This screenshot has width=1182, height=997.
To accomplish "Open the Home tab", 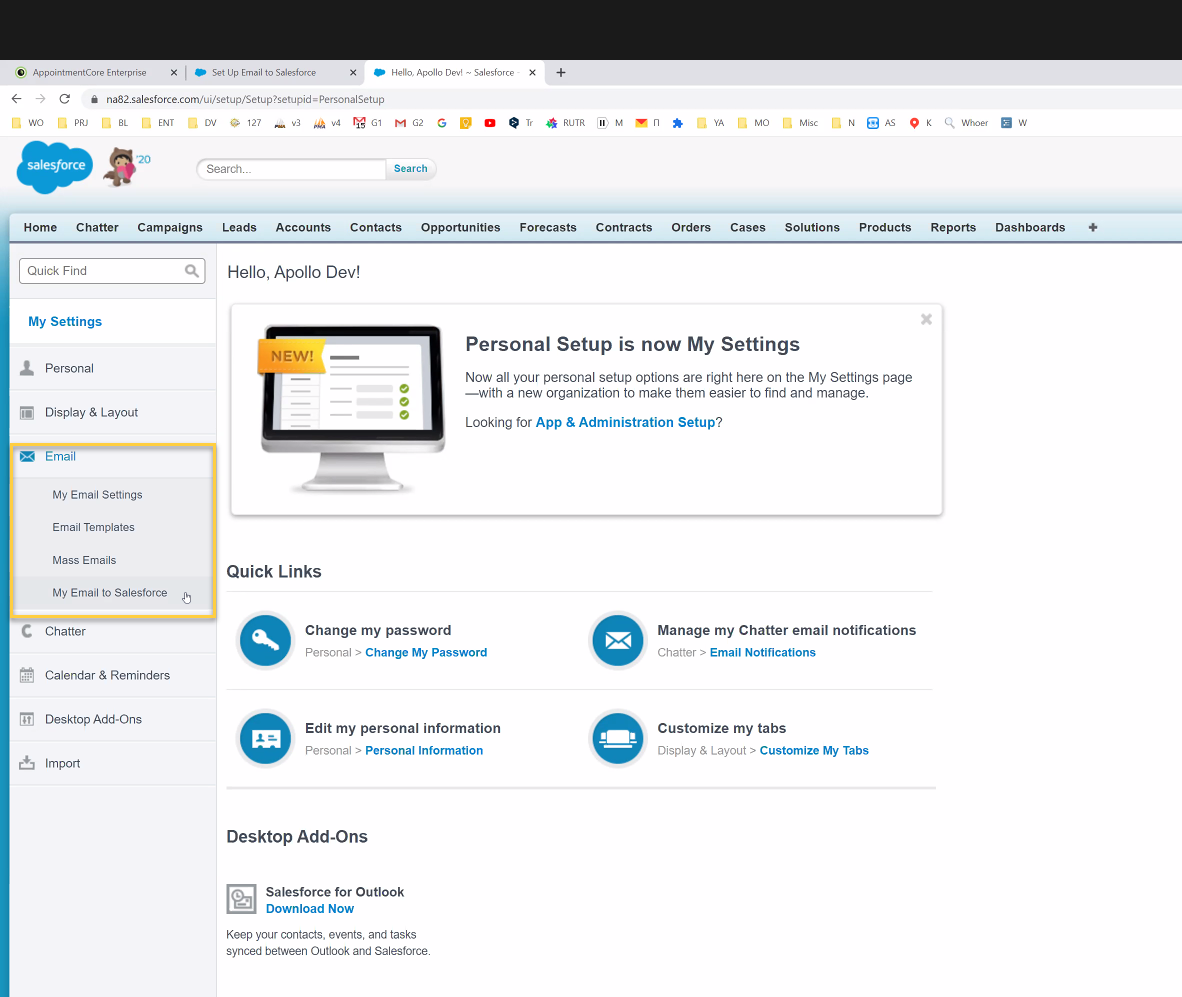I will [x=40, y=228].
